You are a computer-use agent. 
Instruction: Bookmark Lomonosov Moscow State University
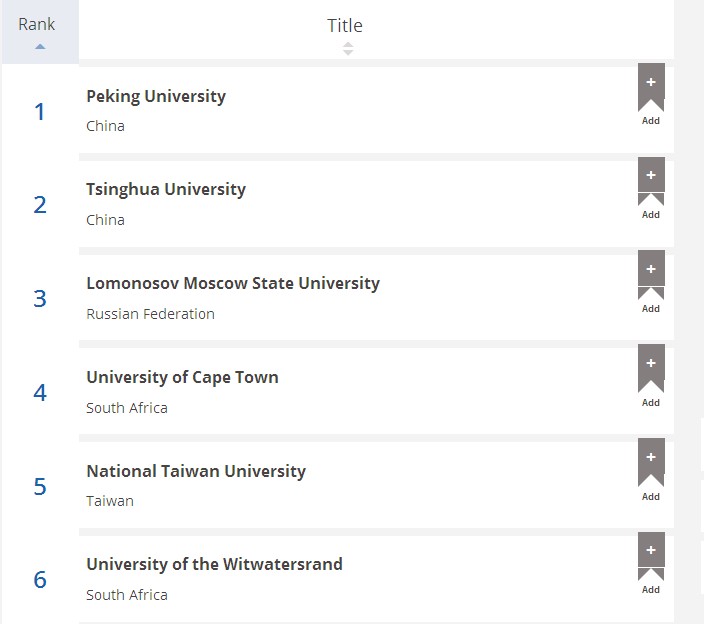[x=651, y=275]
